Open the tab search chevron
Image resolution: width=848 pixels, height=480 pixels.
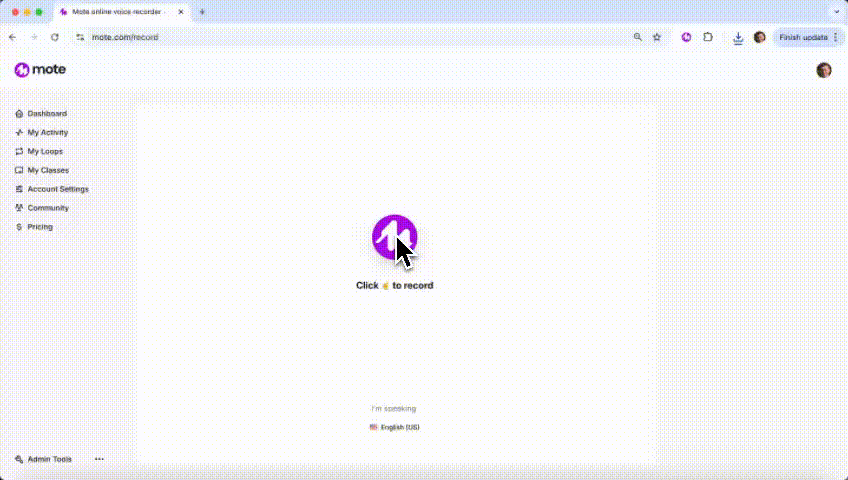[x=836, y=11]
